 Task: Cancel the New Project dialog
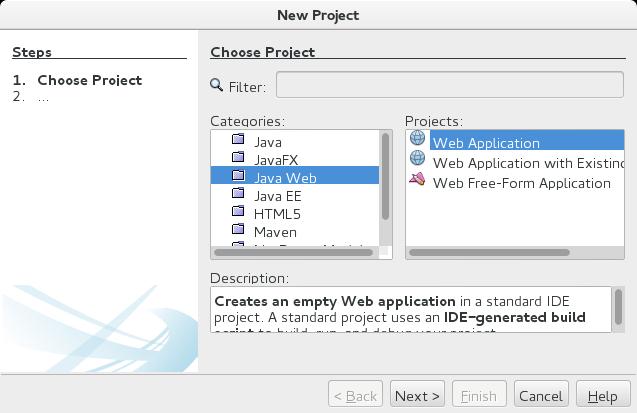tap(541, 394)
